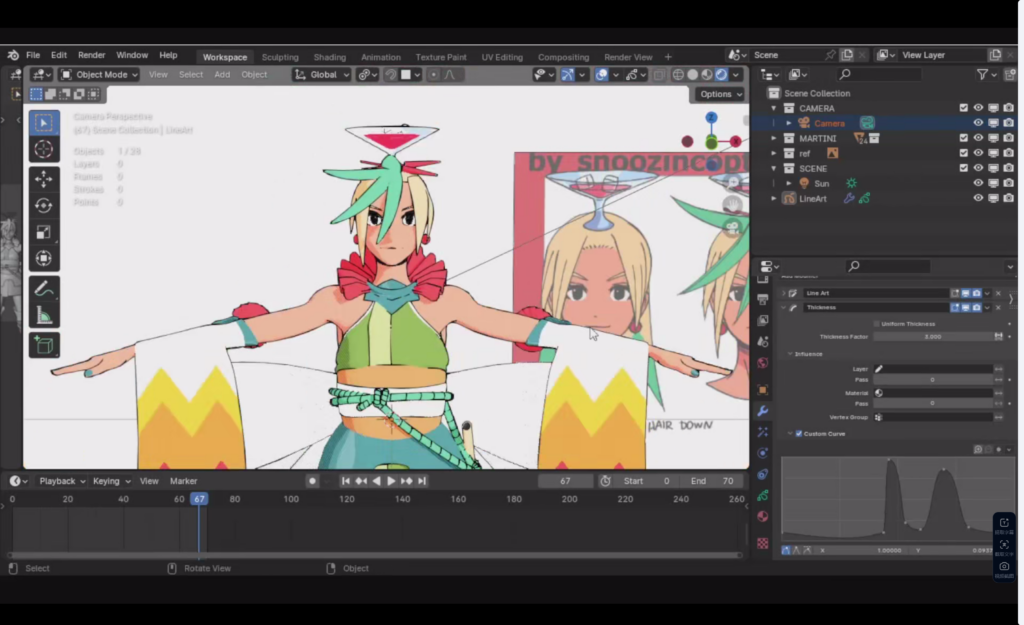The width and height of the screenshot is (1024, 625).
Task: Open the Window menu
Action: (132, 56)
